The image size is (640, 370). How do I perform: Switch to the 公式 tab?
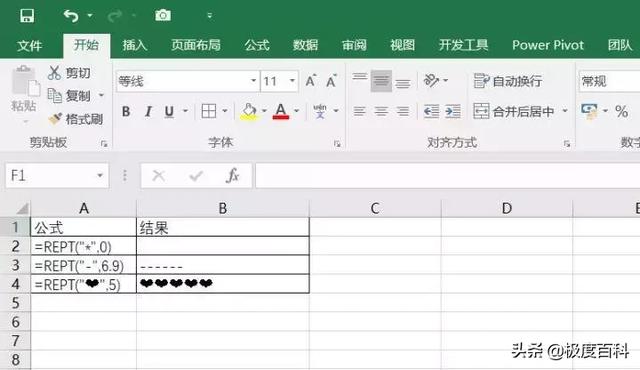[x=257, y=45]
